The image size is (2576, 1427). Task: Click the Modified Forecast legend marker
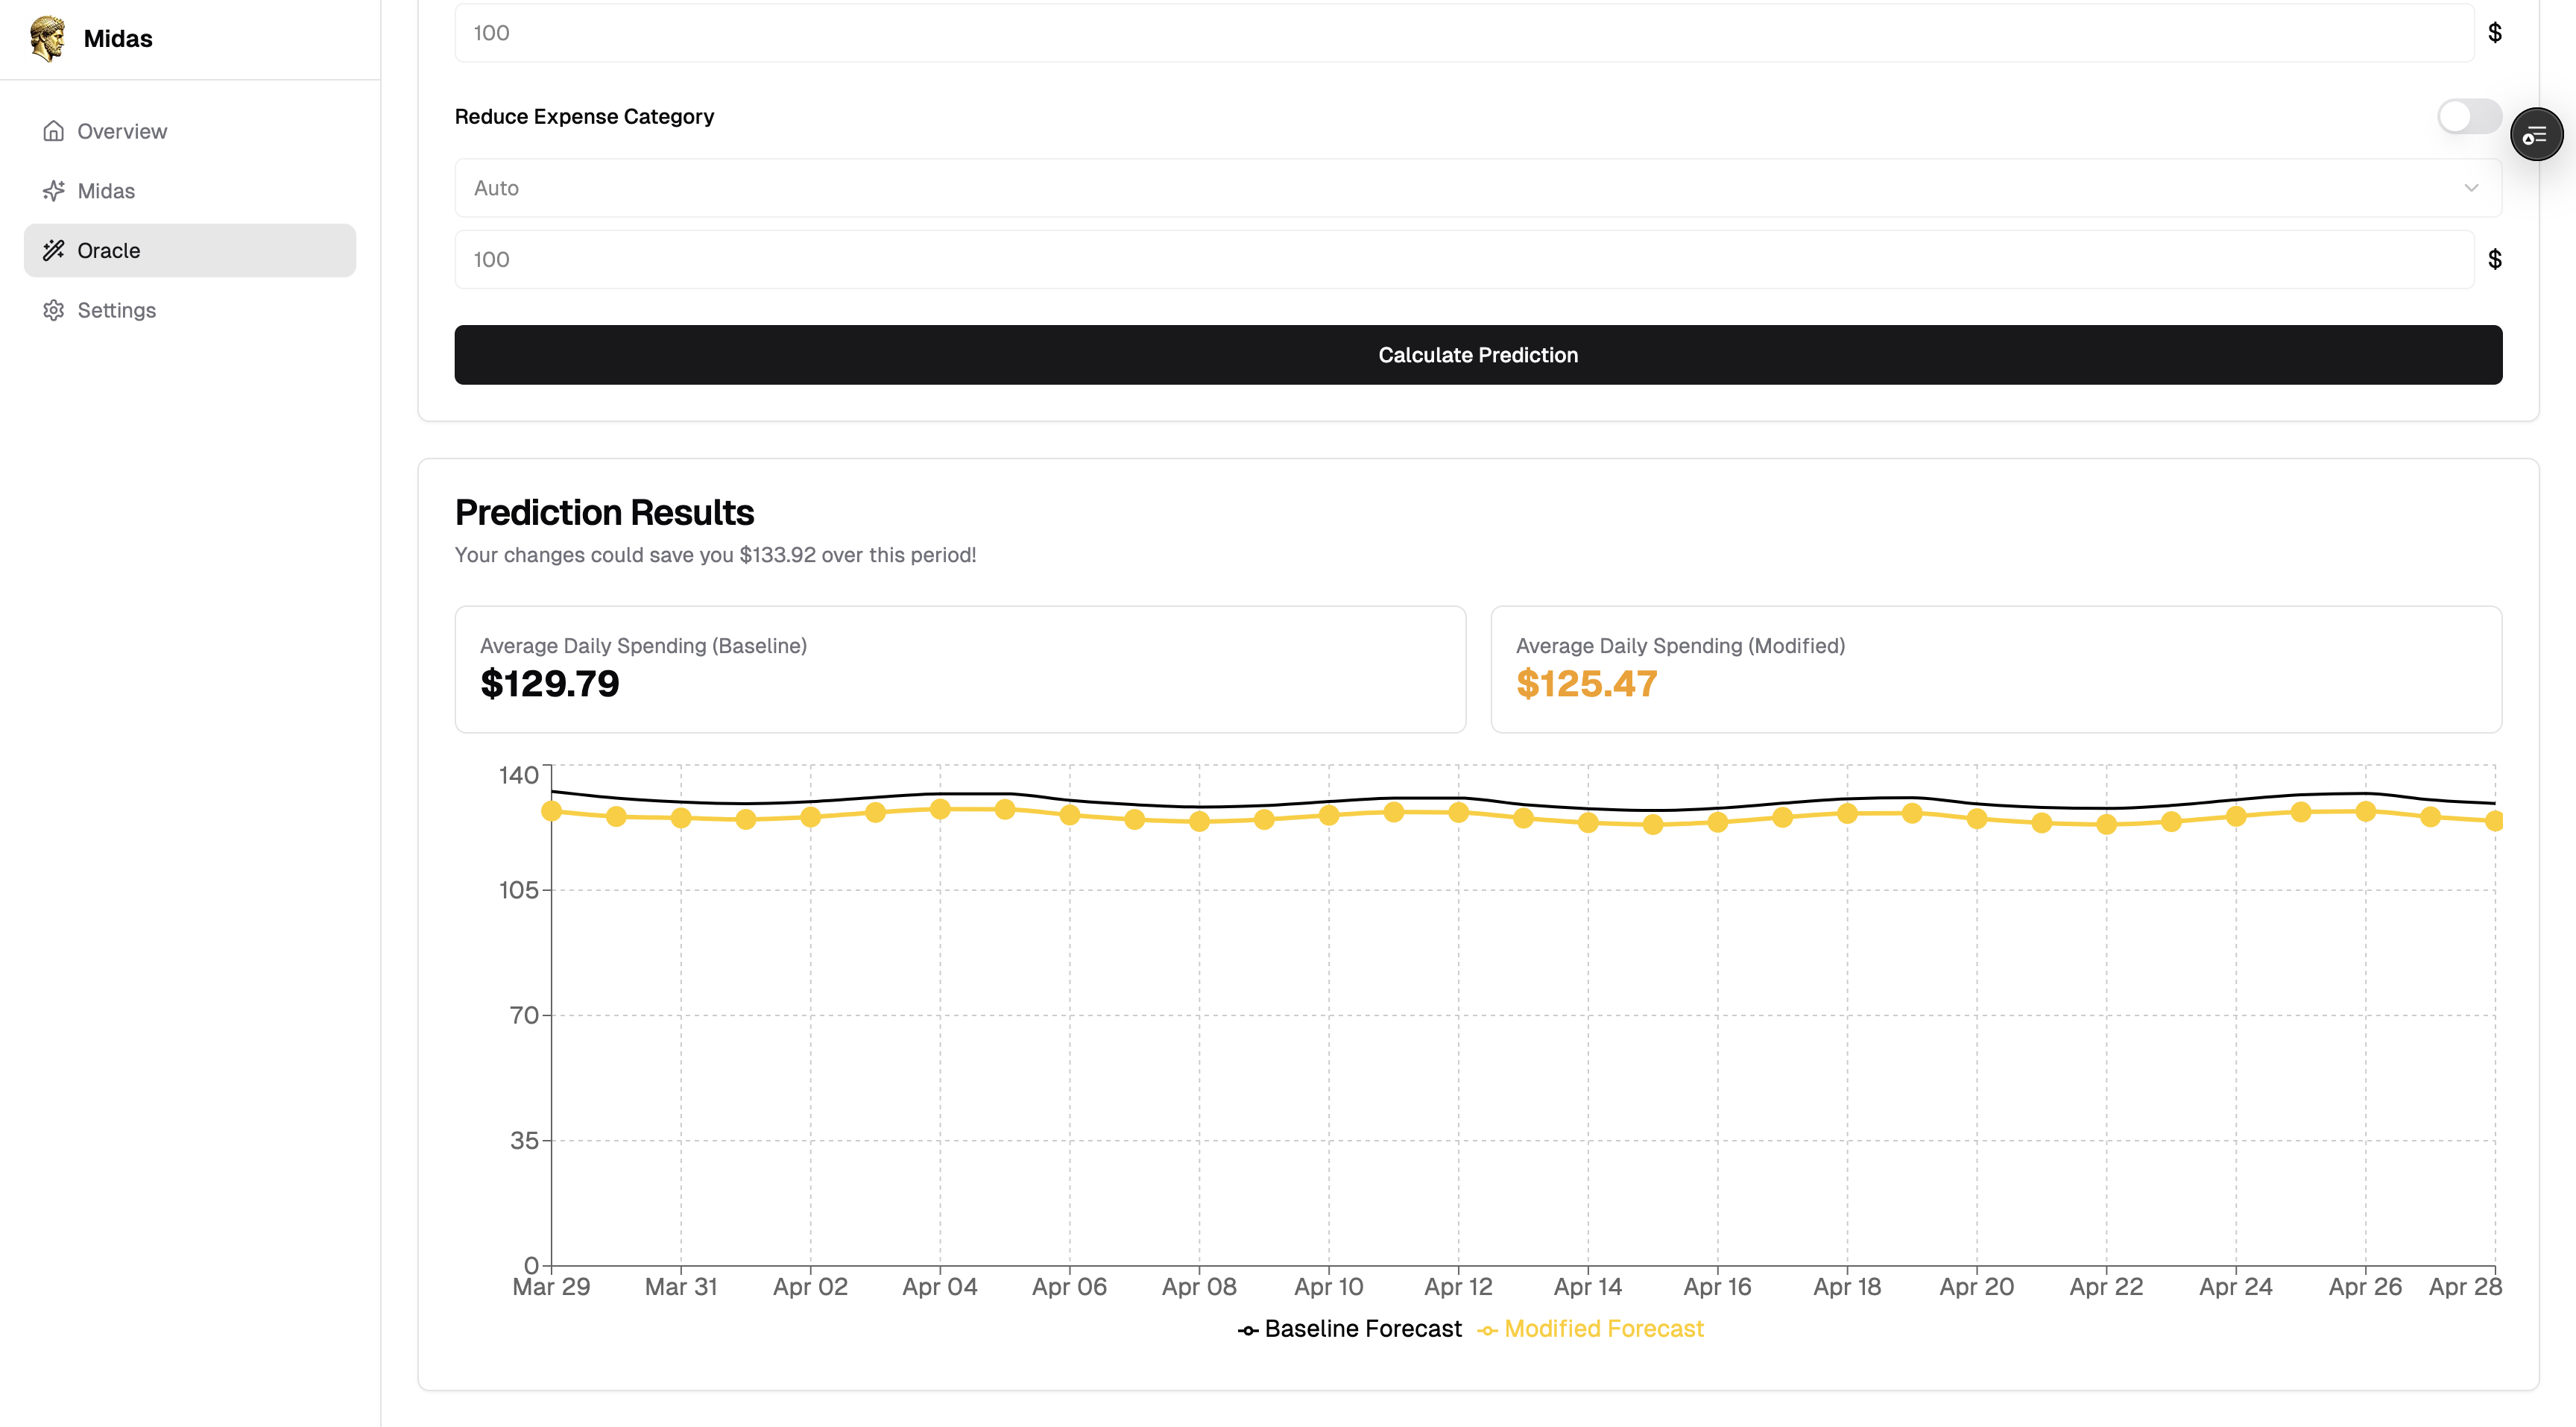click(x=1487, y=1330)
